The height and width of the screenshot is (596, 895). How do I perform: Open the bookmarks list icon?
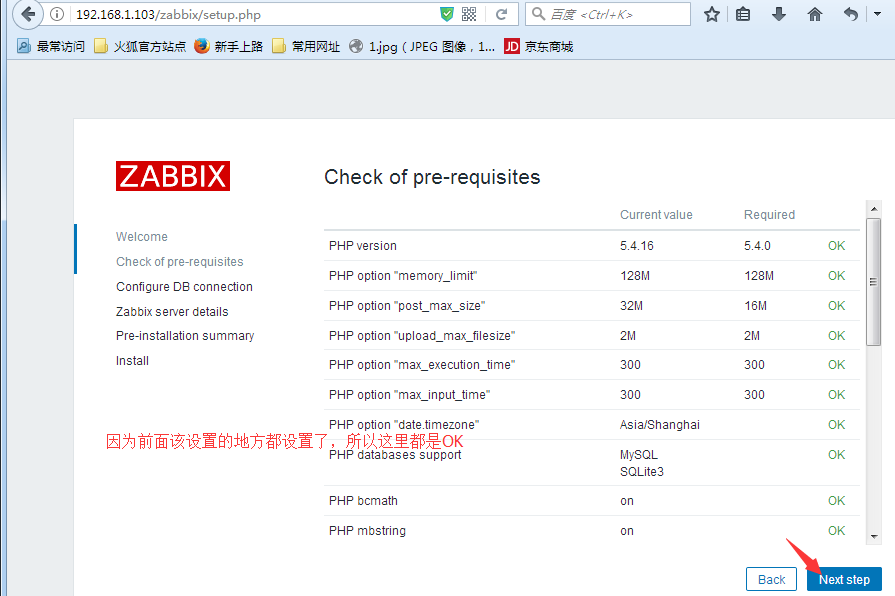pyautogui.click(x=743, y=15)
